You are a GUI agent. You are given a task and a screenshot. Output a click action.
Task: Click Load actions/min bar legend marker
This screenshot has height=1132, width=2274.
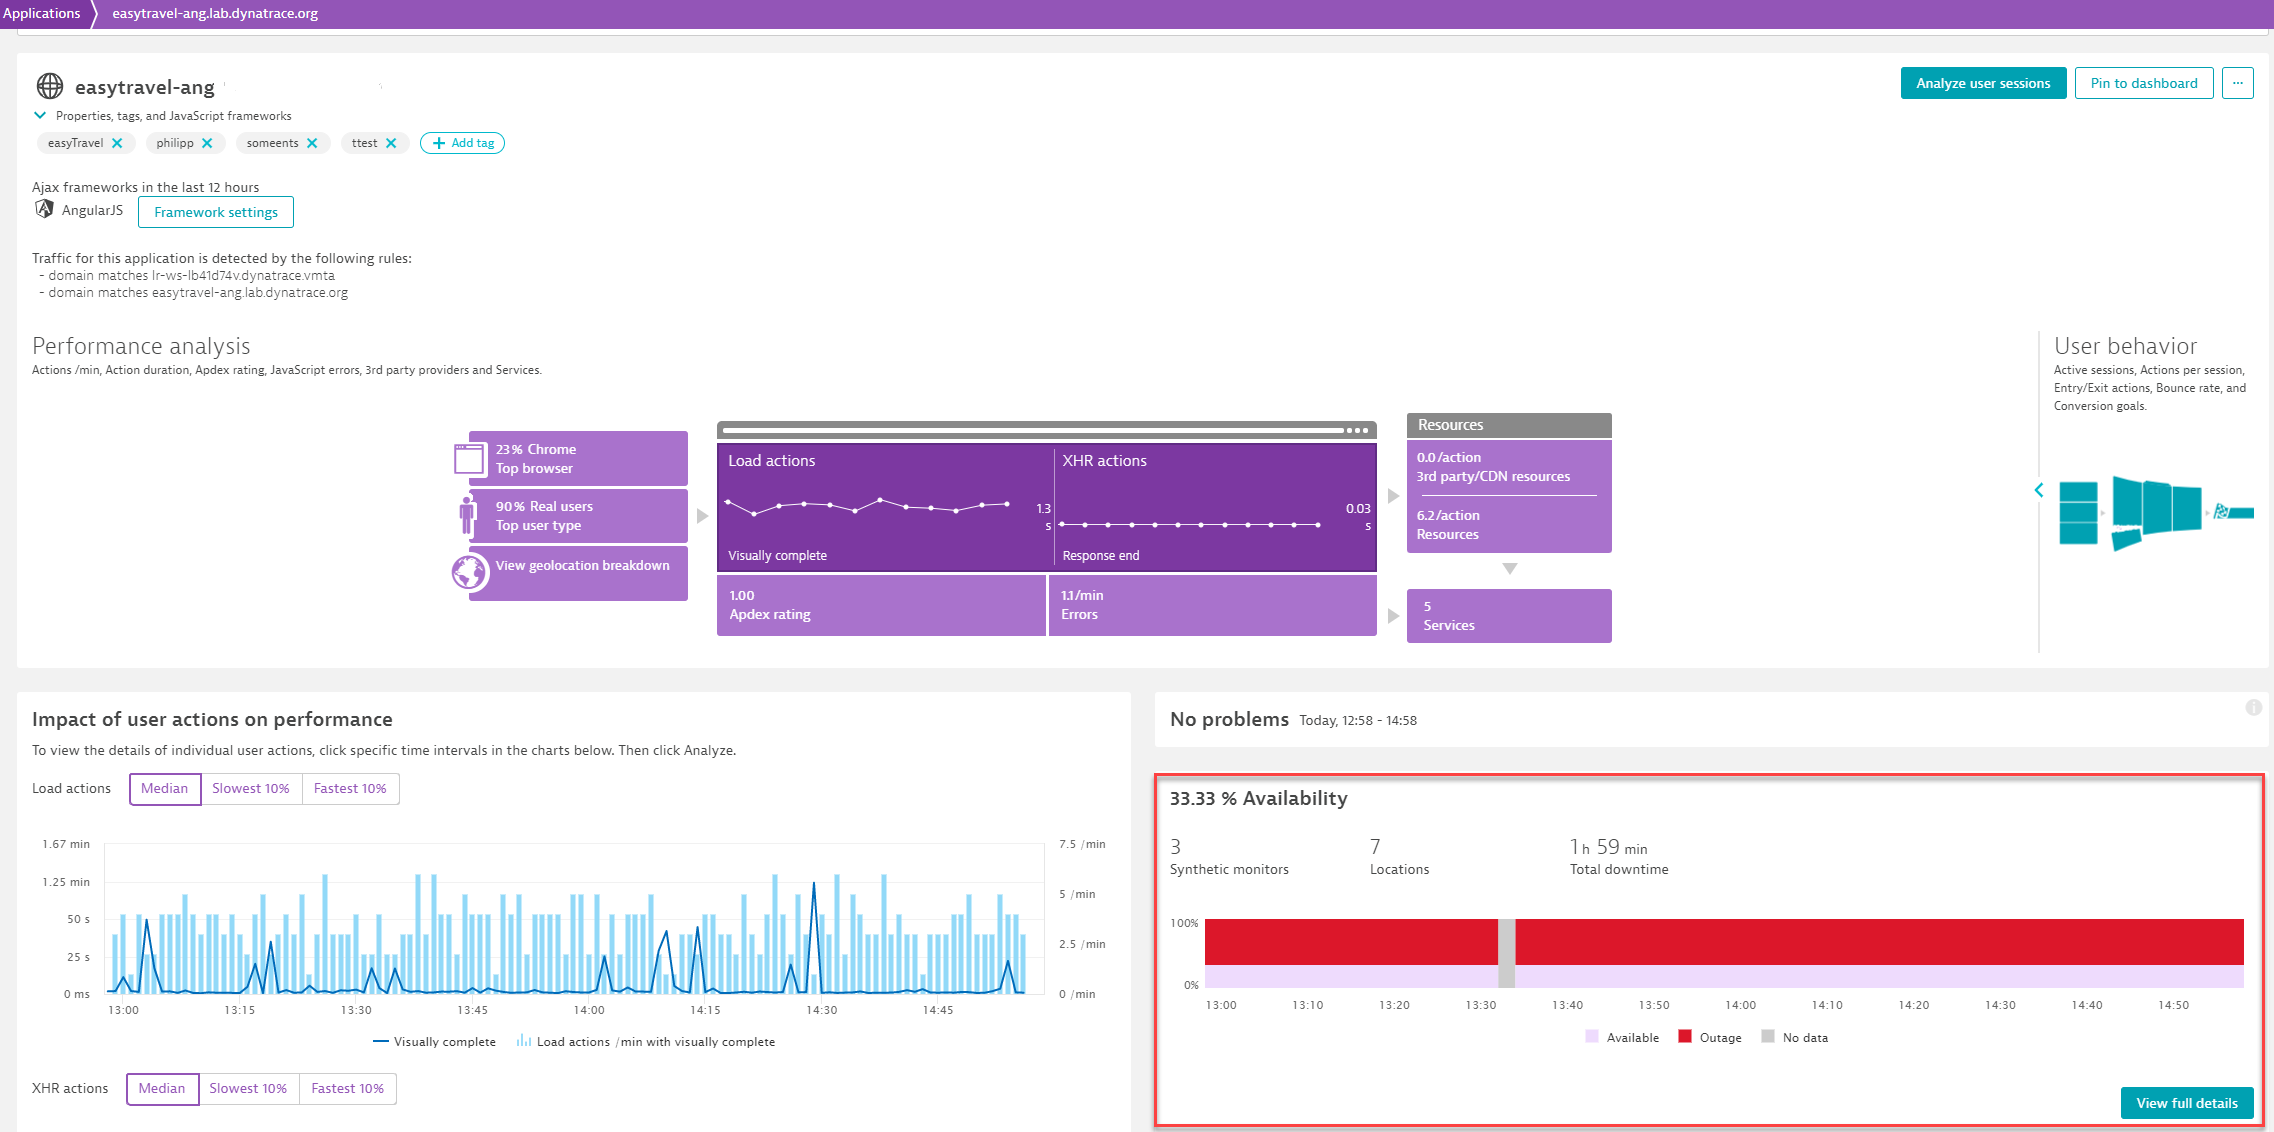click(x=524, y=1041)
